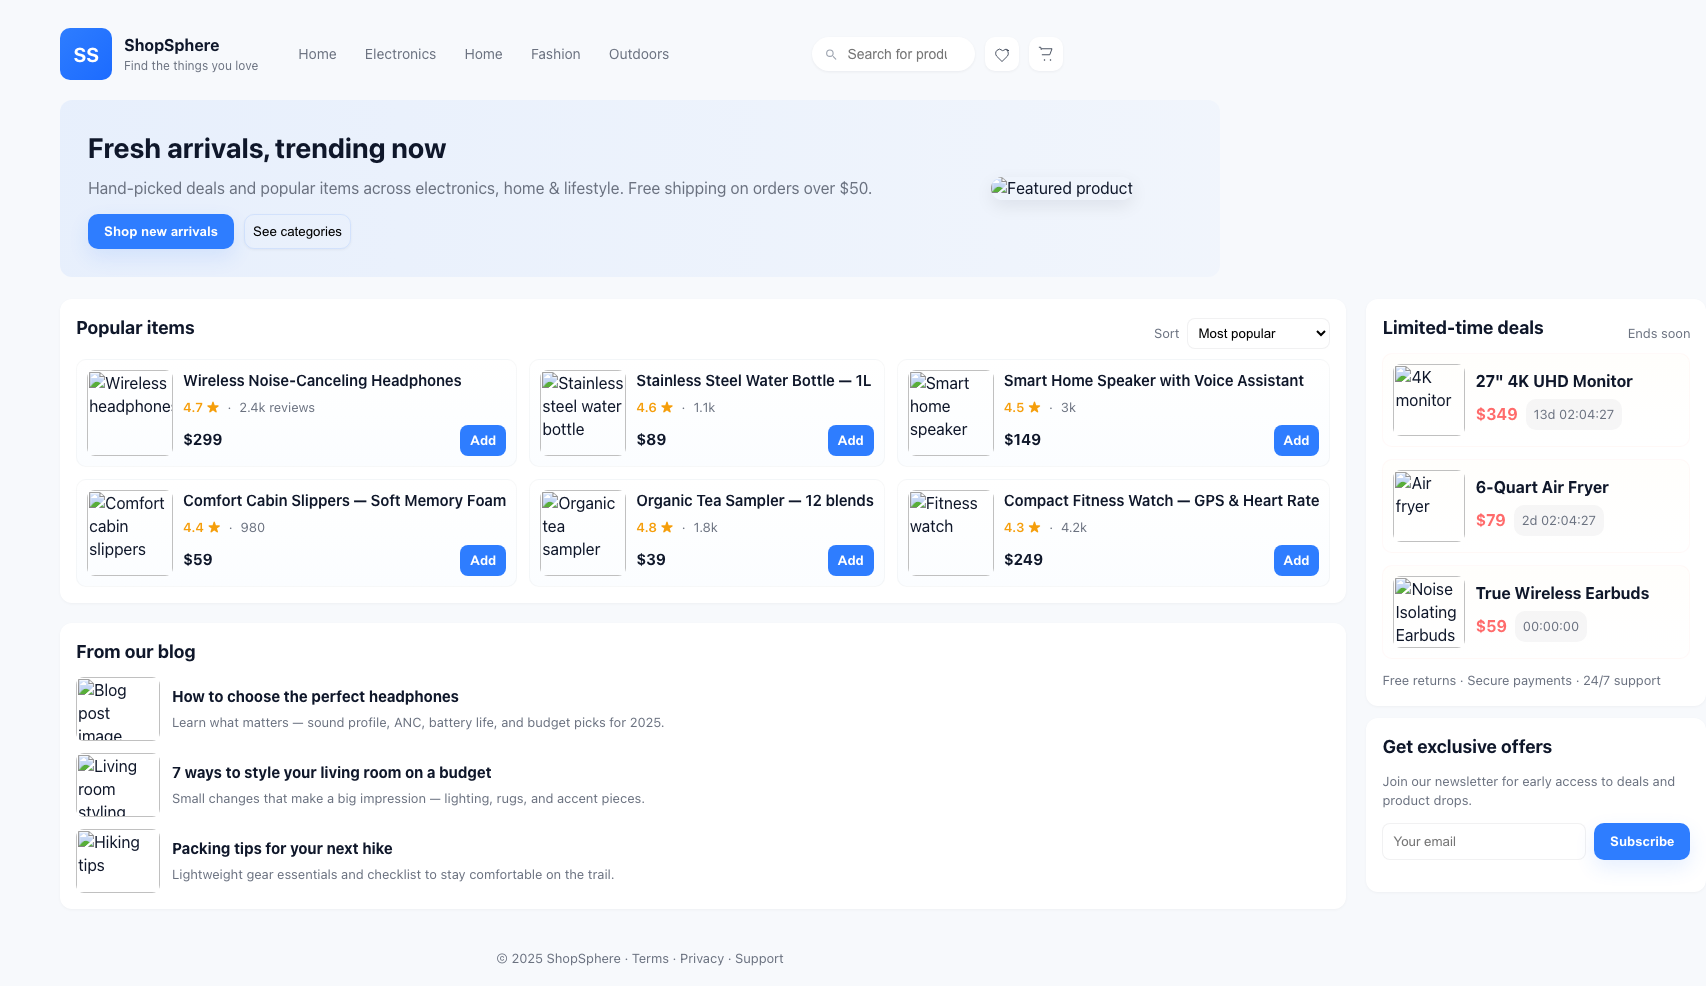
Task: Add the Compact Fitness Watch to cart
Action: coord(1295,560)
